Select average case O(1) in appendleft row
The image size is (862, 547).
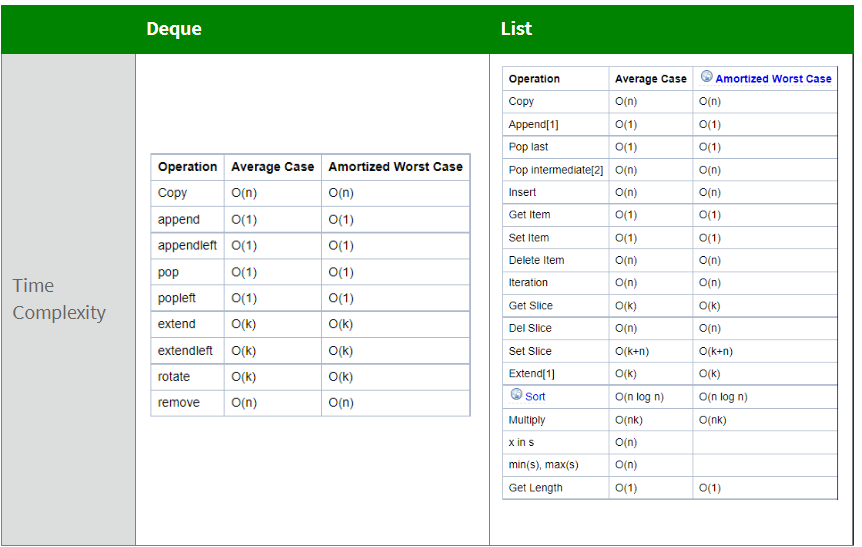(244, 246)
